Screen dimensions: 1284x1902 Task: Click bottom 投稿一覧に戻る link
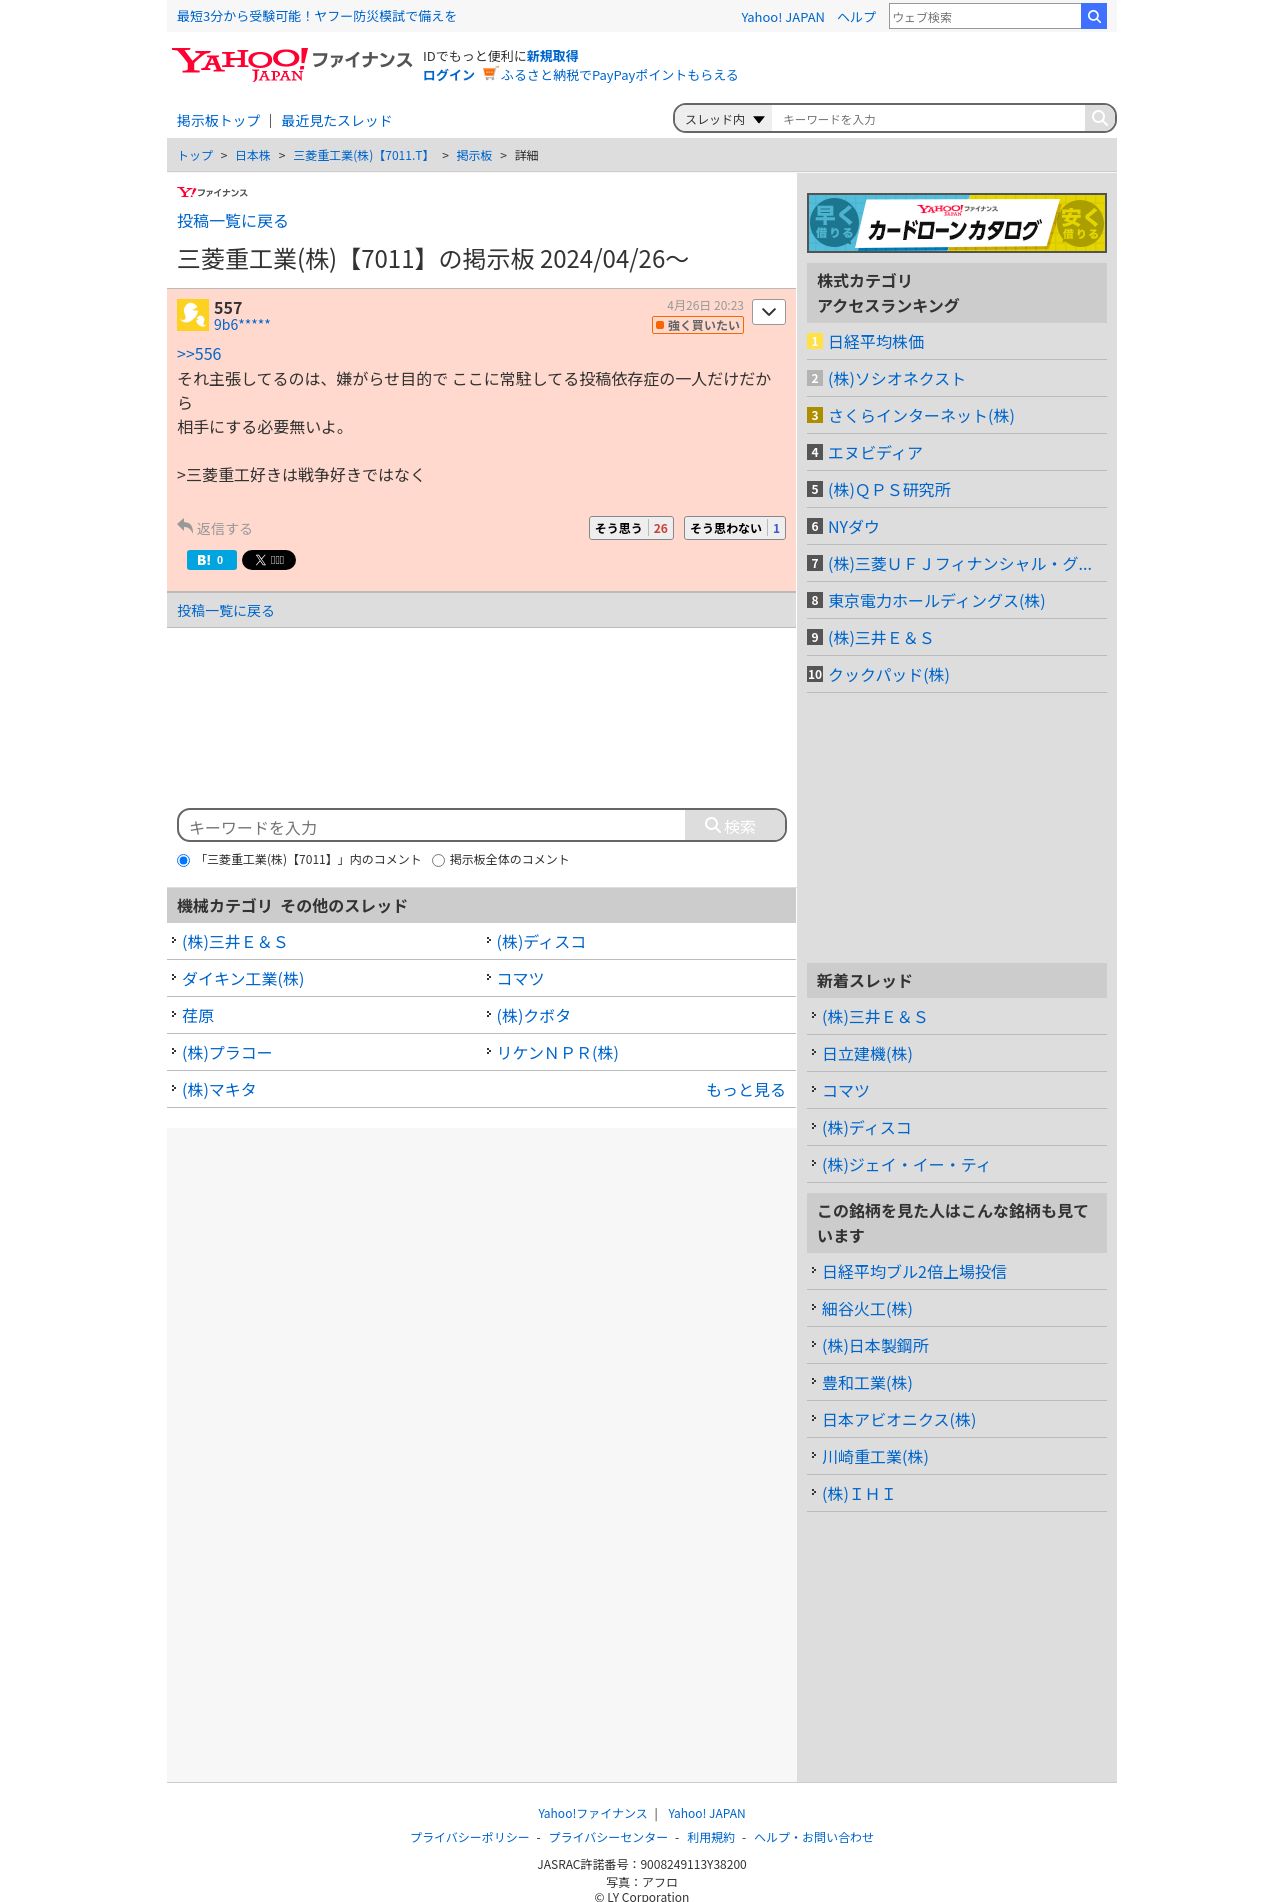(x=225, y=611)
